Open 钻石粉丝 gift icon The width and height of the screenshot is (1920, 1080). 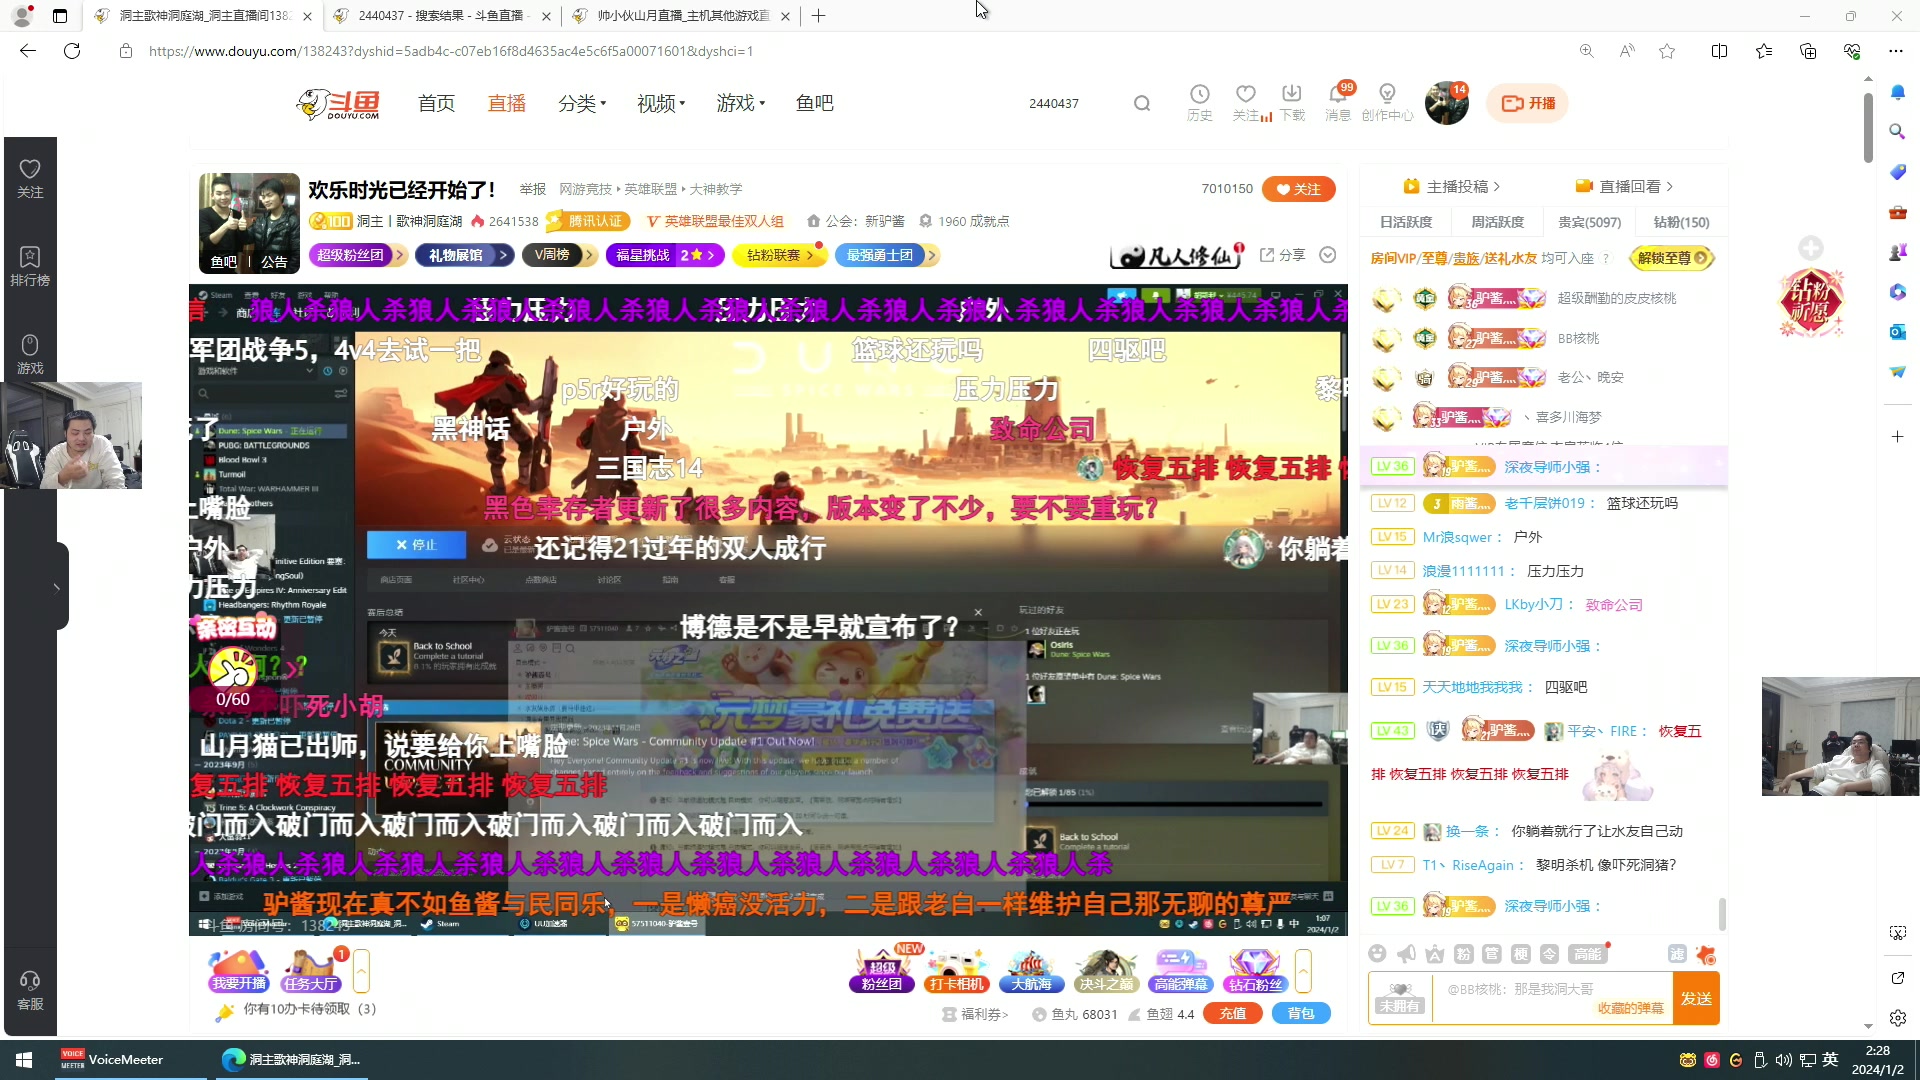pyautogui.click(x=1255, y=970)
